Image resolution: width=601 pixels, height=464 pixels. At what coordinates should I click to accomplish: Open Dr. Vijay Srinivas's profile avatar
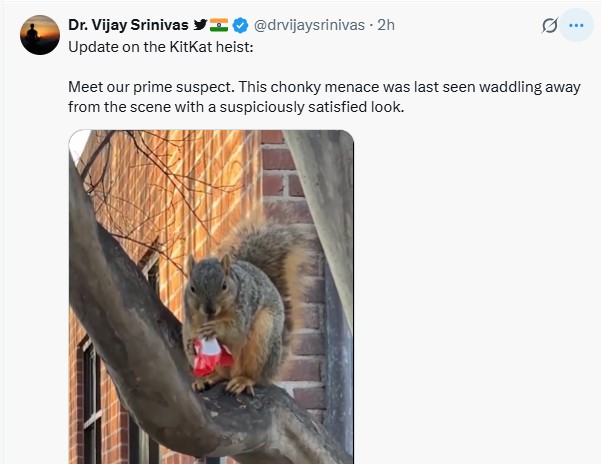point(40,34)
